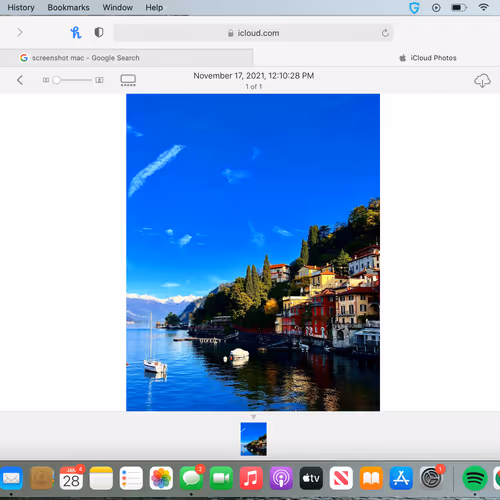500x500 pixels.
Task: Open the privacy report shield icon
Action: pyautogui.click(x=99, y=32)
